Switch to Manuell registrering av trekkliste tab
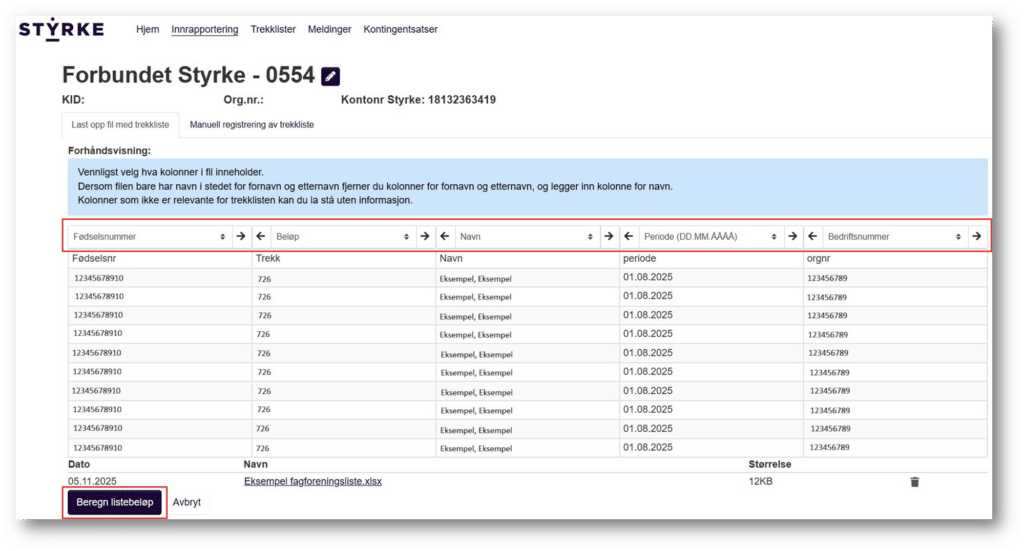1024x551 pixels. 252,125
